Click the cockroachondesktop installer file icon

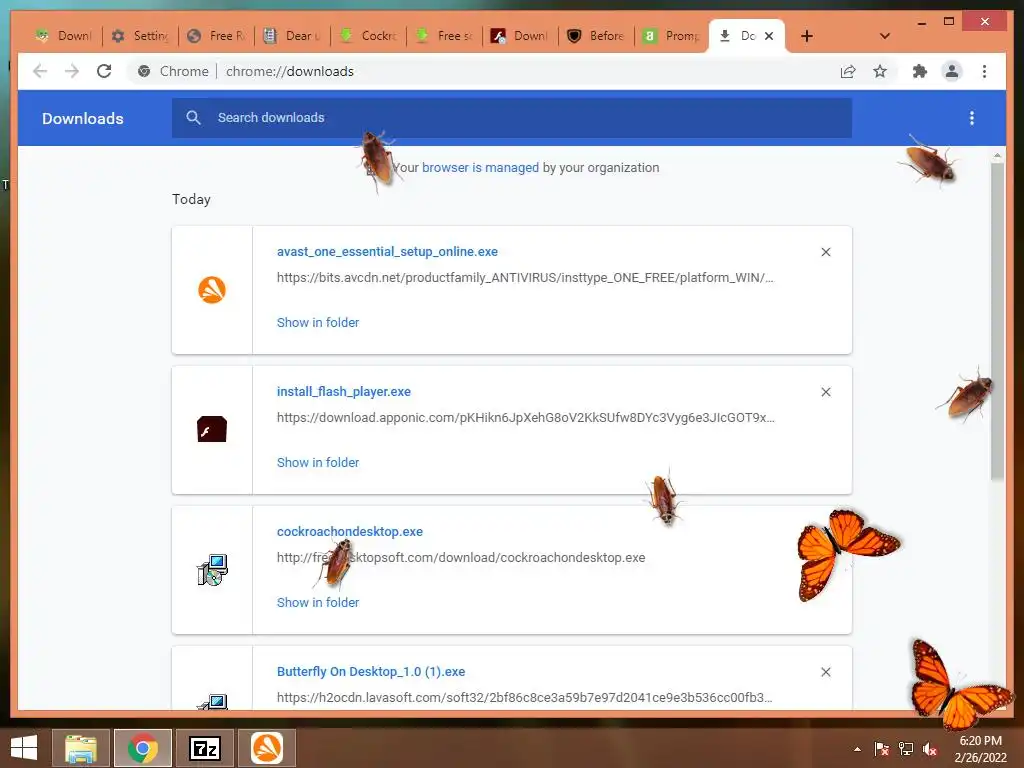[212, 569]
